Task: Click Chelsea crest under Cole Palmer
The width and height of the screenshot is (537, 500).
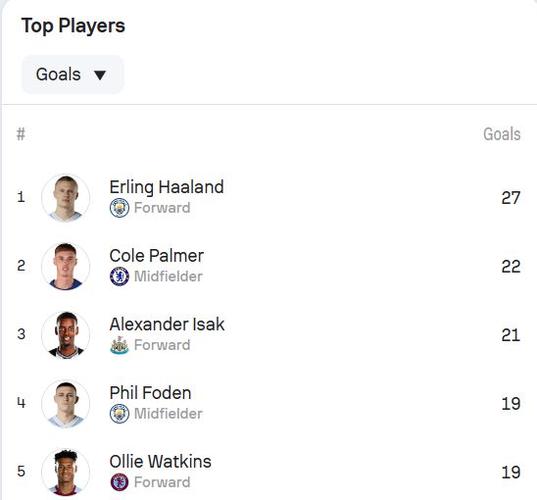Action: (119, 276)
